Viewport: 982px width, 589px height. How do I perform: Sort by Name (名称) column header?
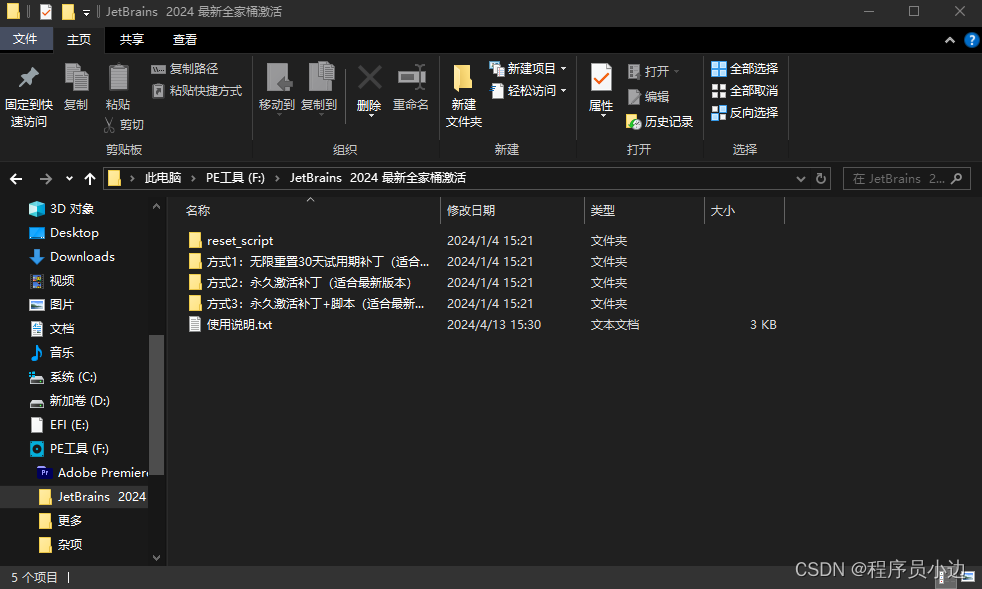pyautogui.click(x=305, y=211)
